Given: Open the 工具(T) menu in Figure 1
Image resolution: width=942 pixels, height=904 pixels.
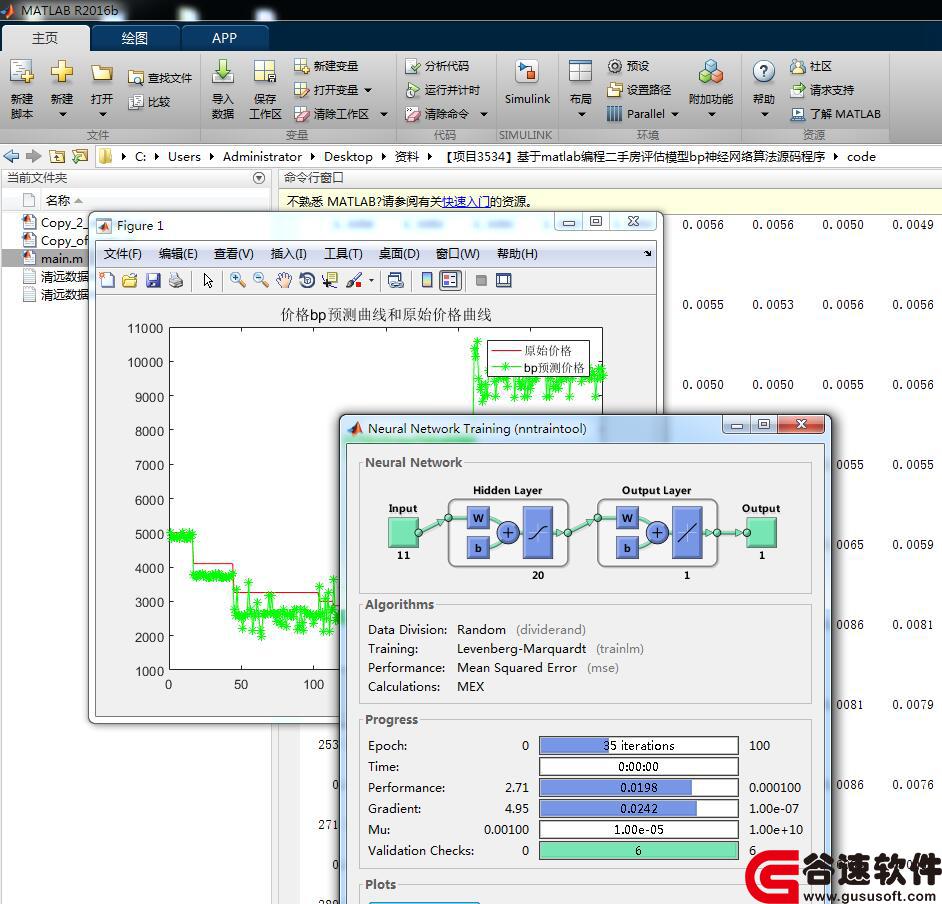Looking at the screenshot, I should (343, 254).
